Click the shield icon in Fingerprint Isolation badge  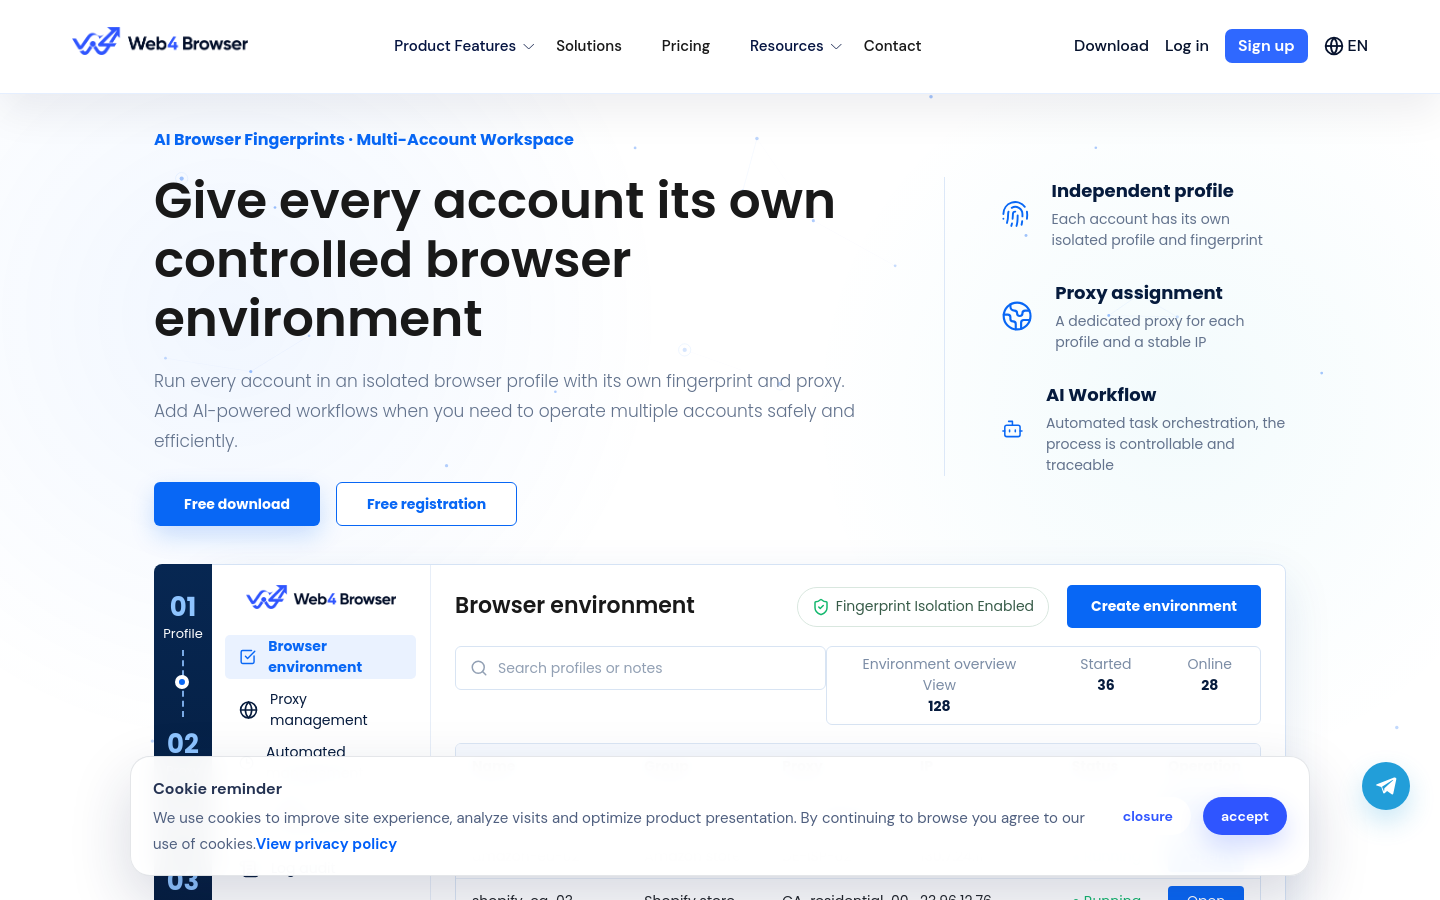pos(821,607)
